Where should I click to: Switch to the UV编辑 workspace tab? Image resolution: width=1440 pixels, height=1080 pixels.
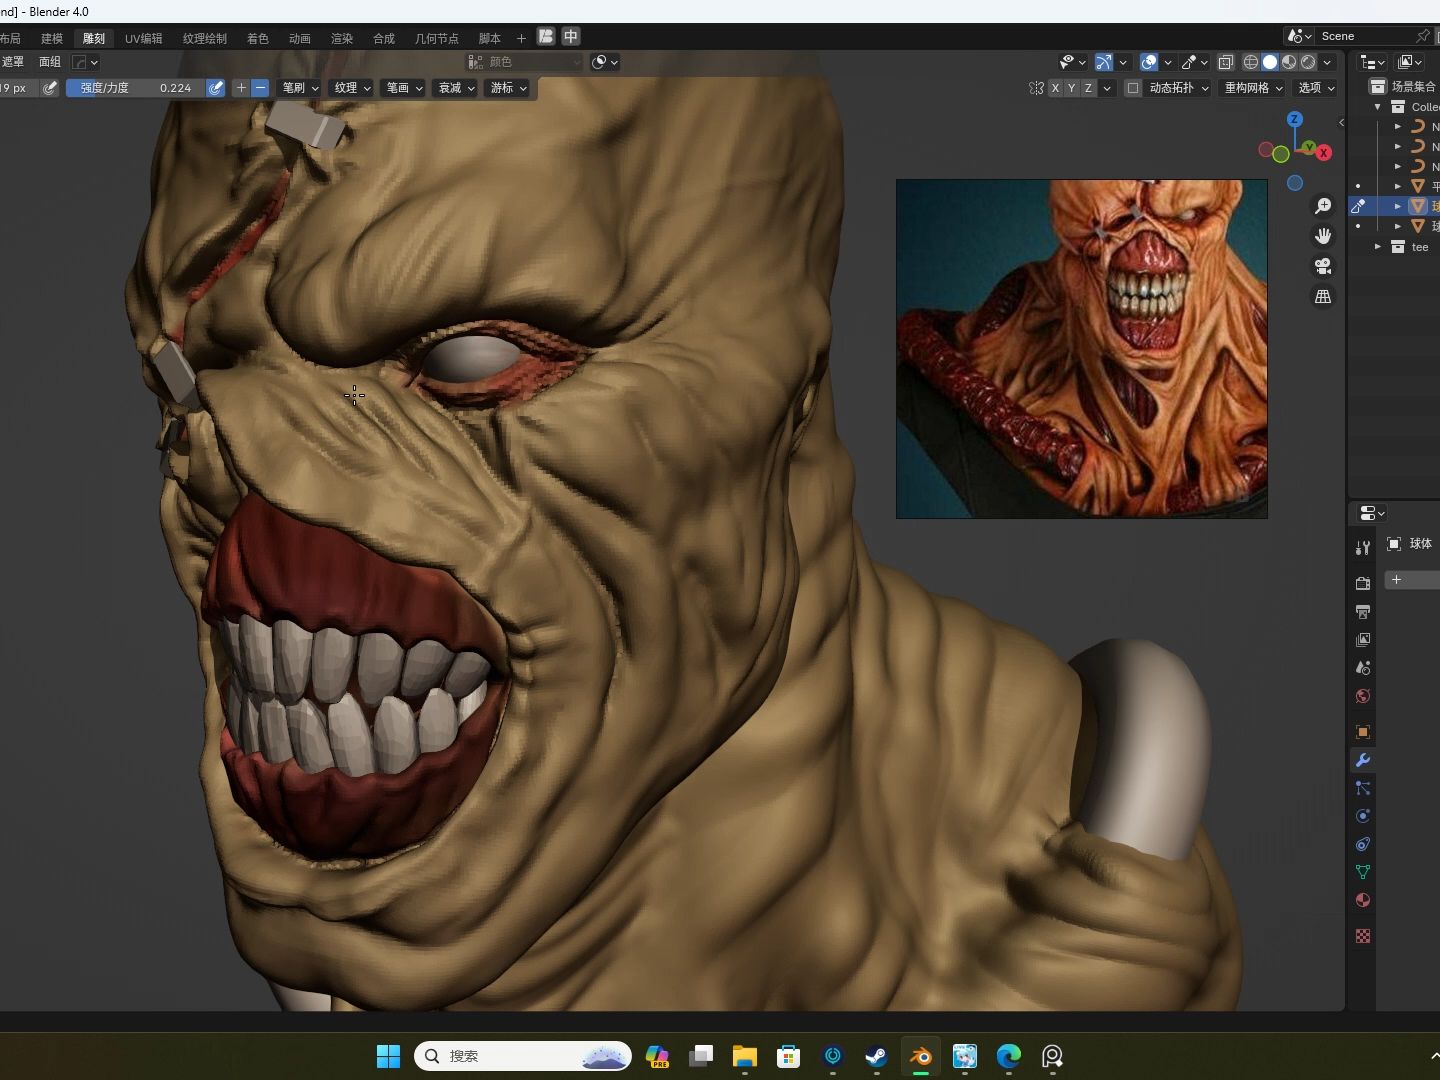click(144, 38)
